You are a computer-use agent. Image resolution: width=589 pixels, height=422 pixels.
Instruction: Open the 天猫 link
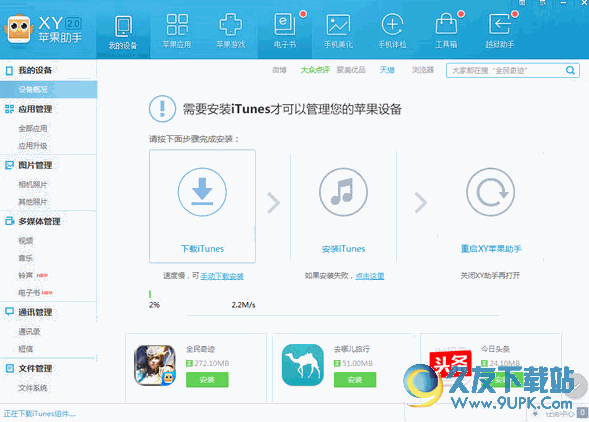point(387,70)
